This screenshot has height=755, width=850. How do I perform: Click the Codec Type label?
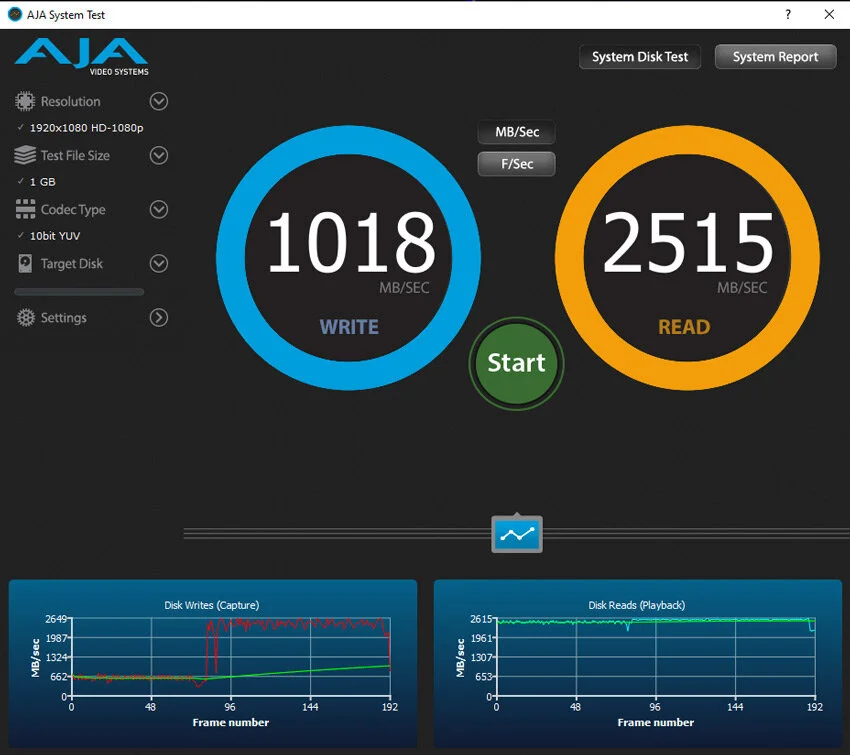click(73, 210)
